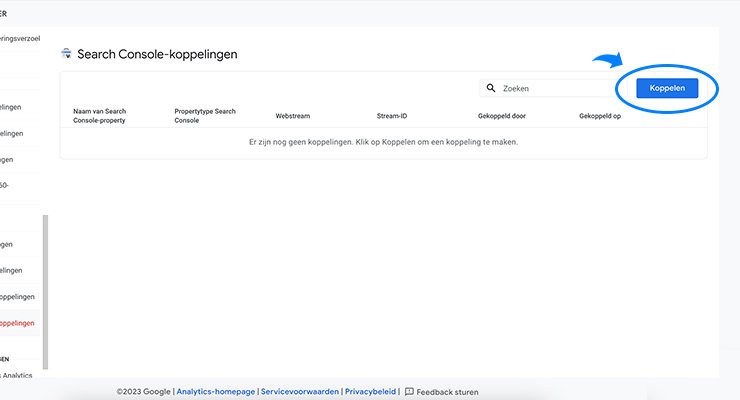Click the feedback speech-bubble icon

pyautogui.click(x=409, y=392)
